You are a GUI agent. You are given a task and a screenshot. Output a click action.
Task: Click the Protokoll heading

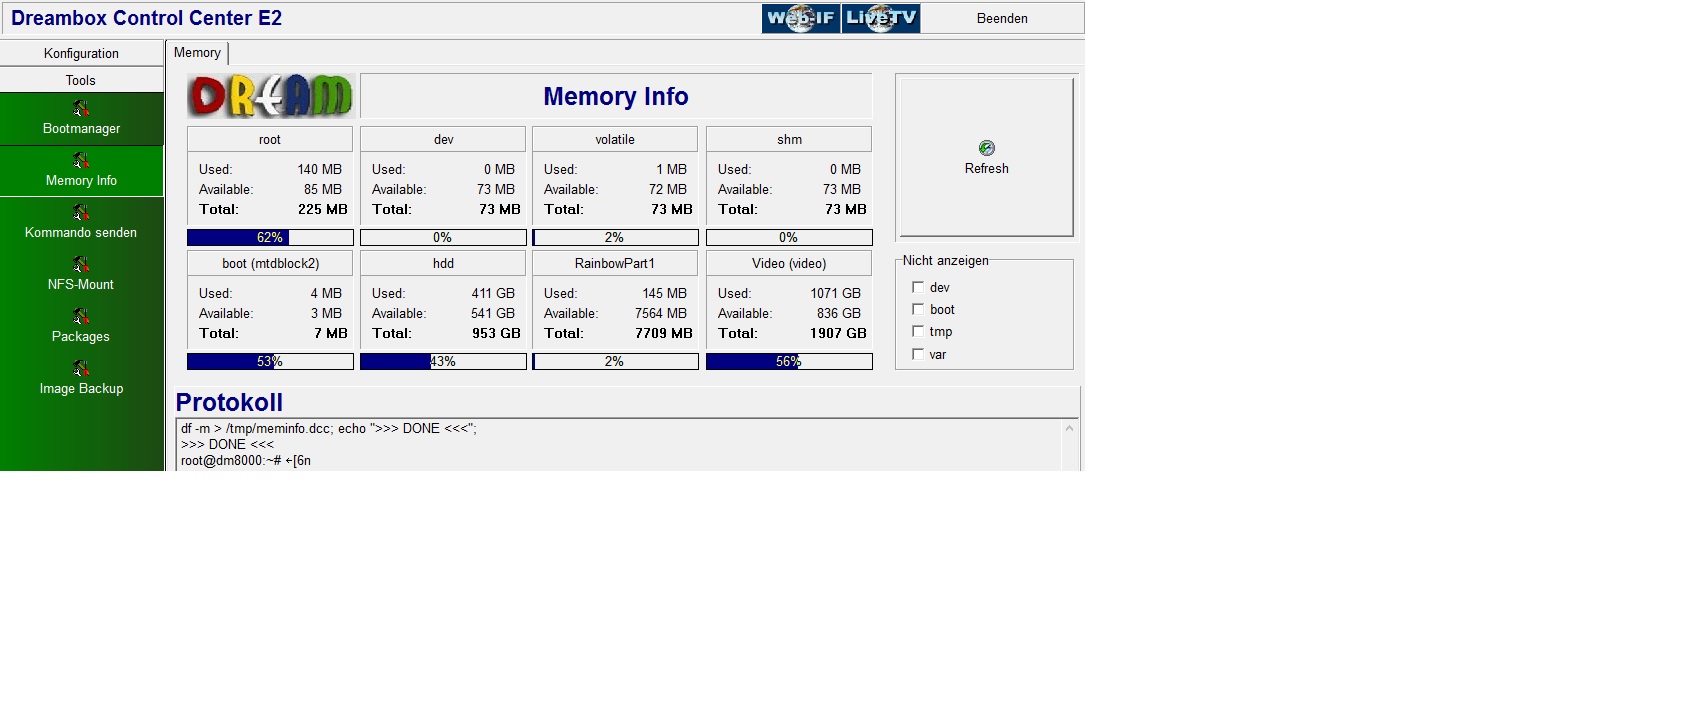tap(229, 402)
